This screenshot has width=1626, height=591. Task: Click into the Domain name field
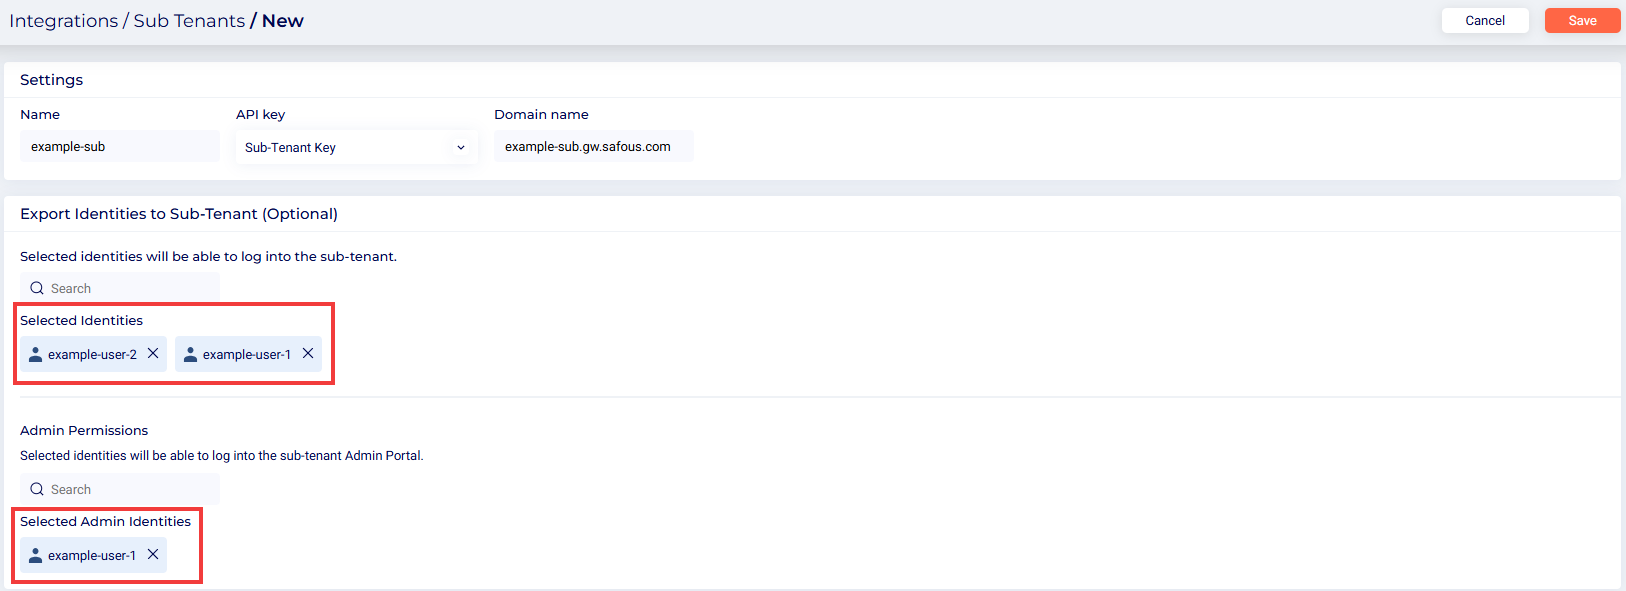pyautogui.click(x=593, y=146)
